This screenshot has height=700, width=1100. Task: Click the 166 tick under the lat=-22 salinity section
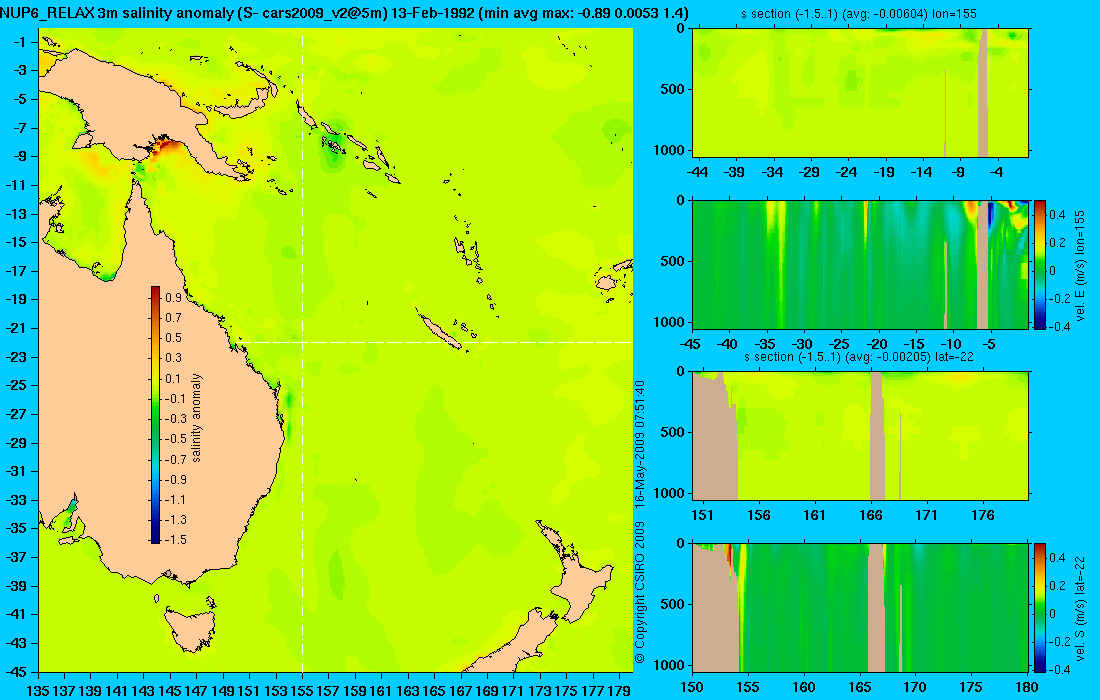(871, 516)
